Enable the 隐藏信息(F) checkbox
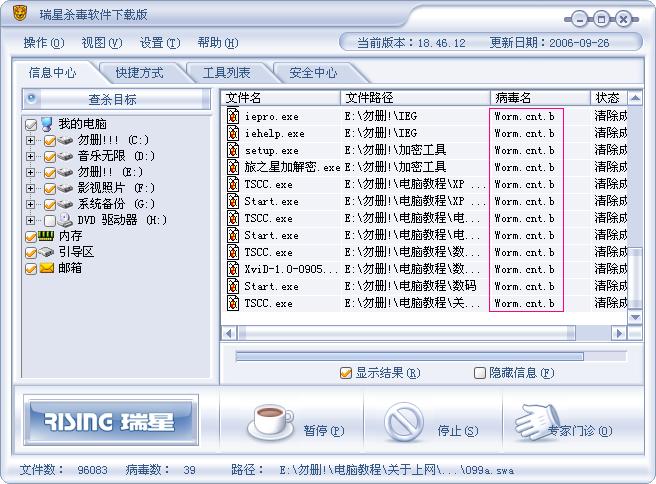This screenshot has width=656, height=484. click(x=479, y=372)
